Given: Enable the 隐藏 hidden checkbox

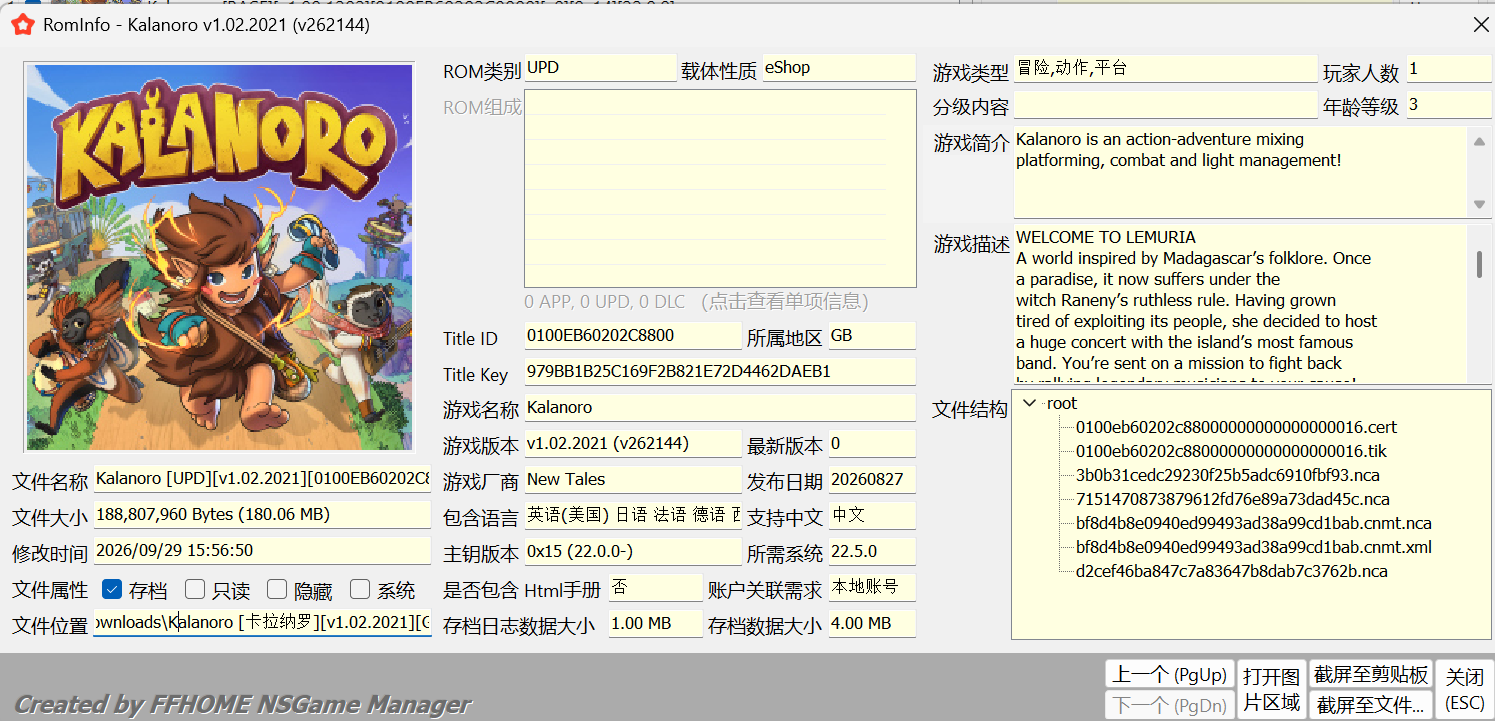Looking at the screenshot, I should [x=277, y=589].
